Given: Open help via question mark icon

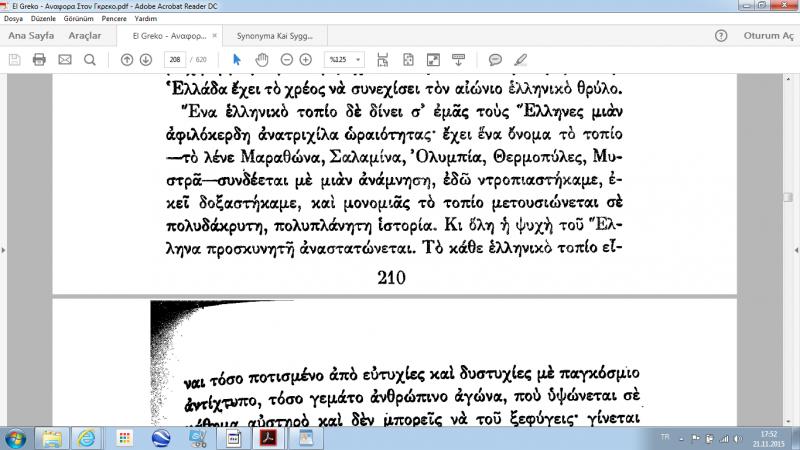Looking at the screenshot, I should pos(721,36).
